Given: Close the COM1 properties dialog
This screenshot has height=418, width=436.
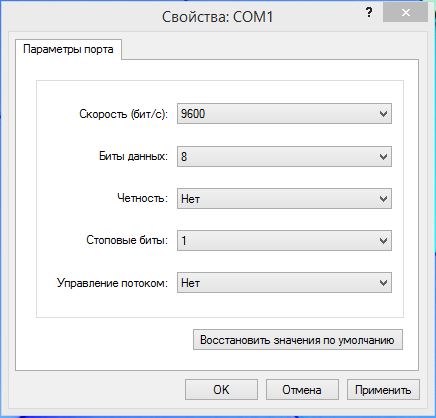Looking at the screenshot, I should [405, 13].
